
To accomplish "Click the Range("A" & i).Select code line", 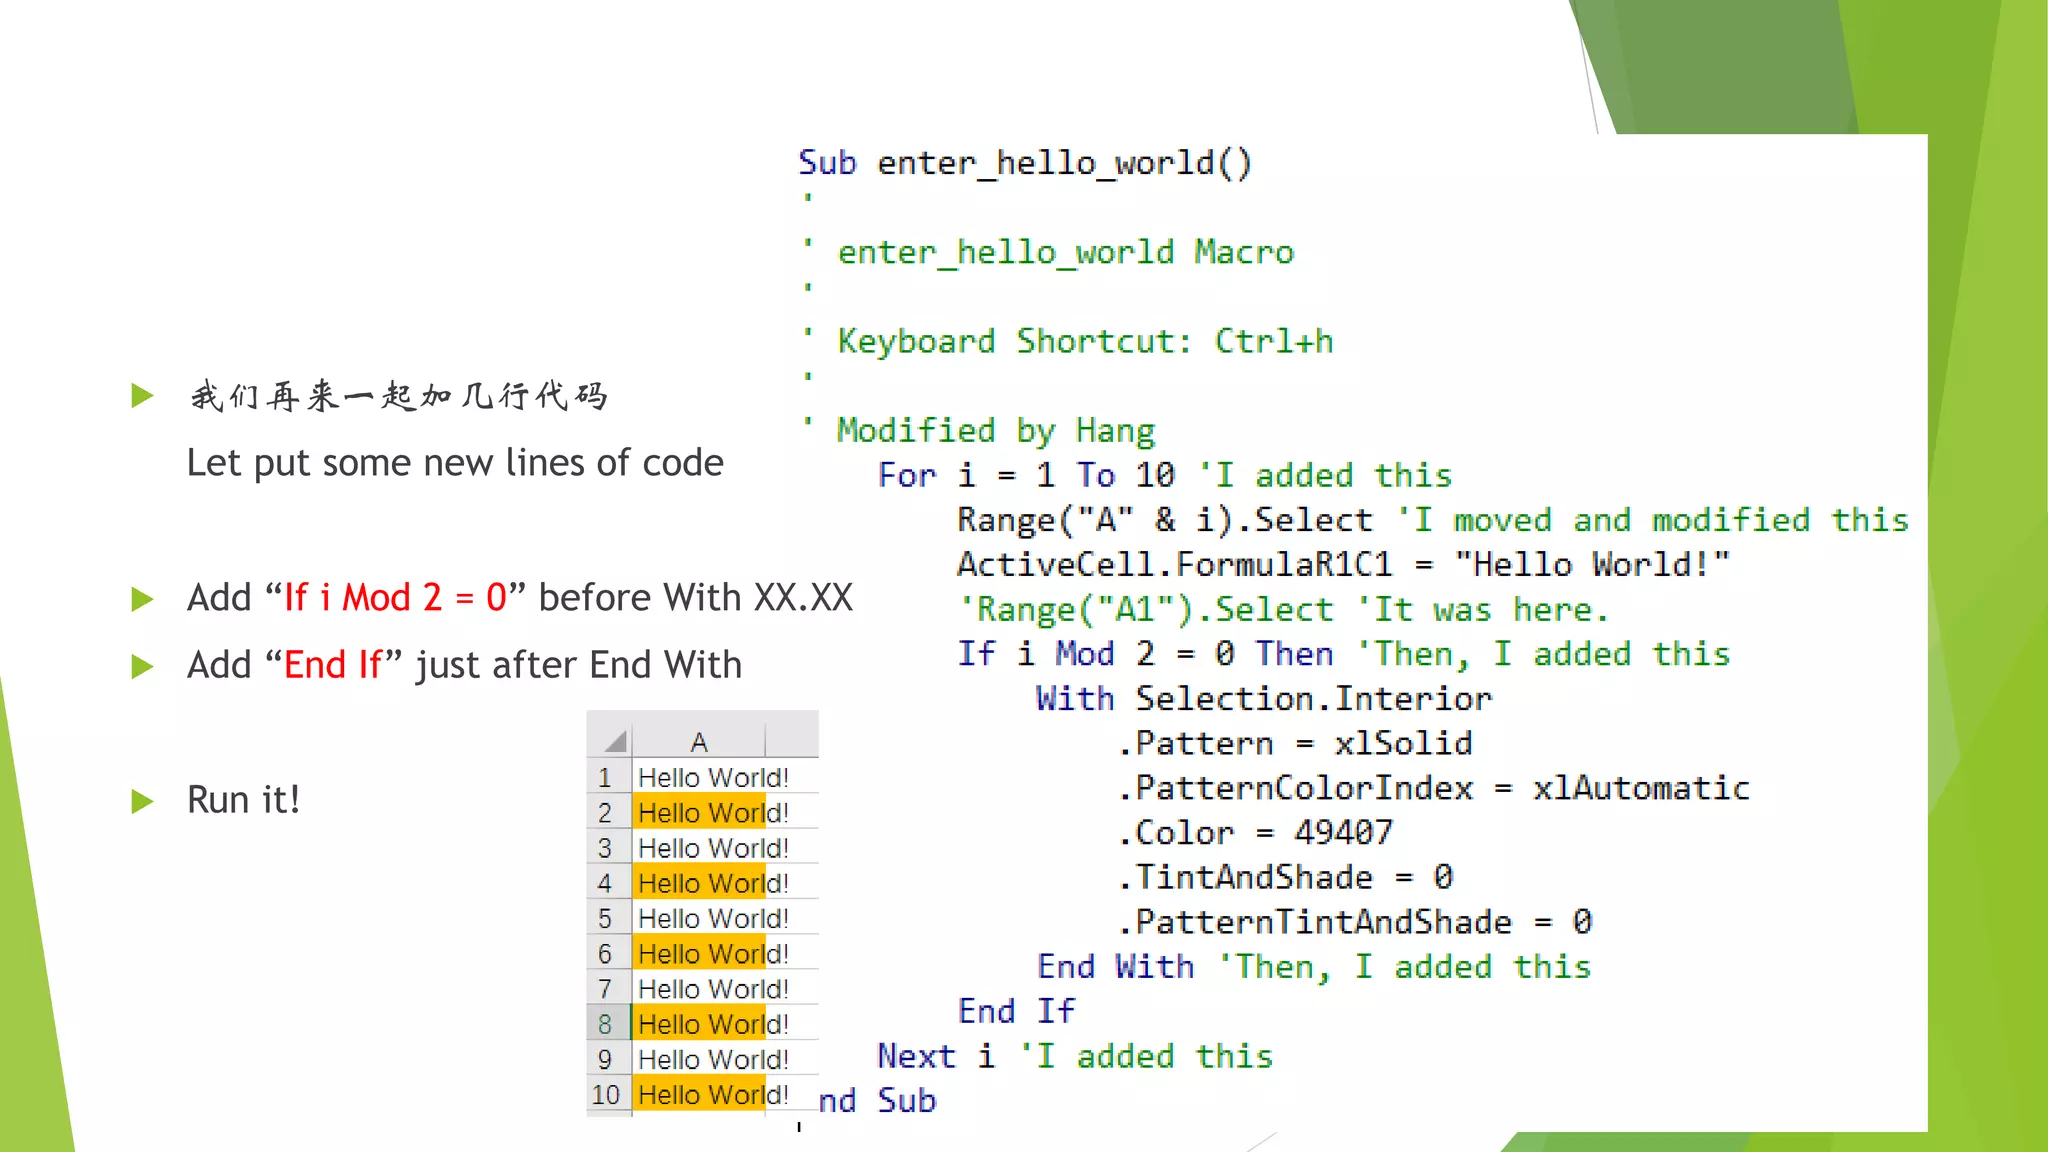I will pos(1433,519).
